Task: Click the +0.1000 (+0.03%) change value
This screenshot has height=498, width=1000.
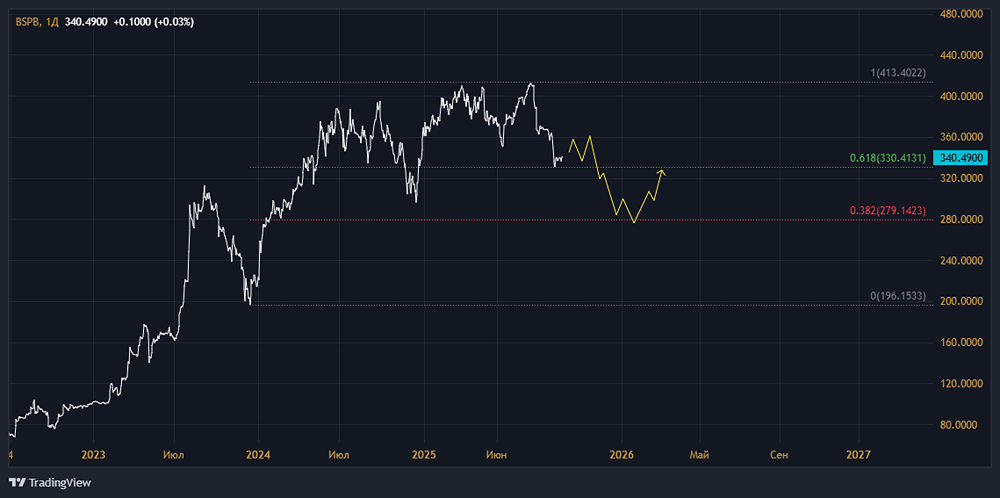Action: [154, 22]
